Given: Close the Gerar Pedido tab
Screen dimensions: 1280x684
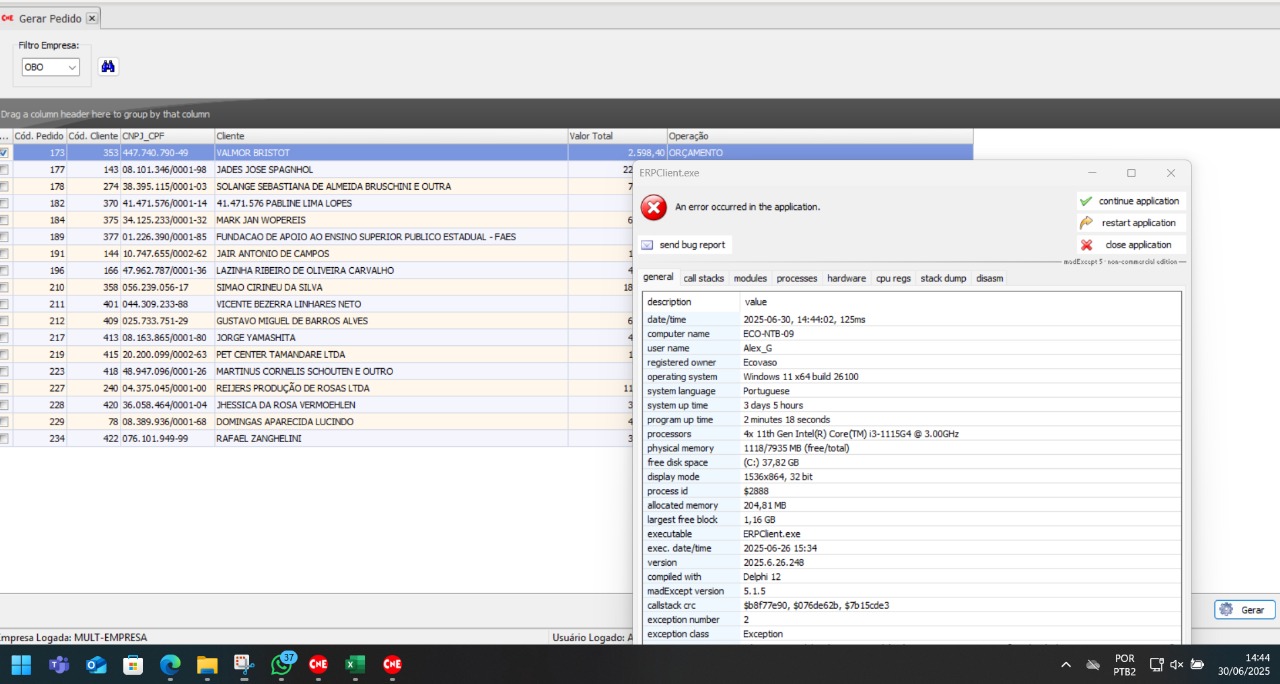Looking at the screenshot, I should [x=92, y=18].
